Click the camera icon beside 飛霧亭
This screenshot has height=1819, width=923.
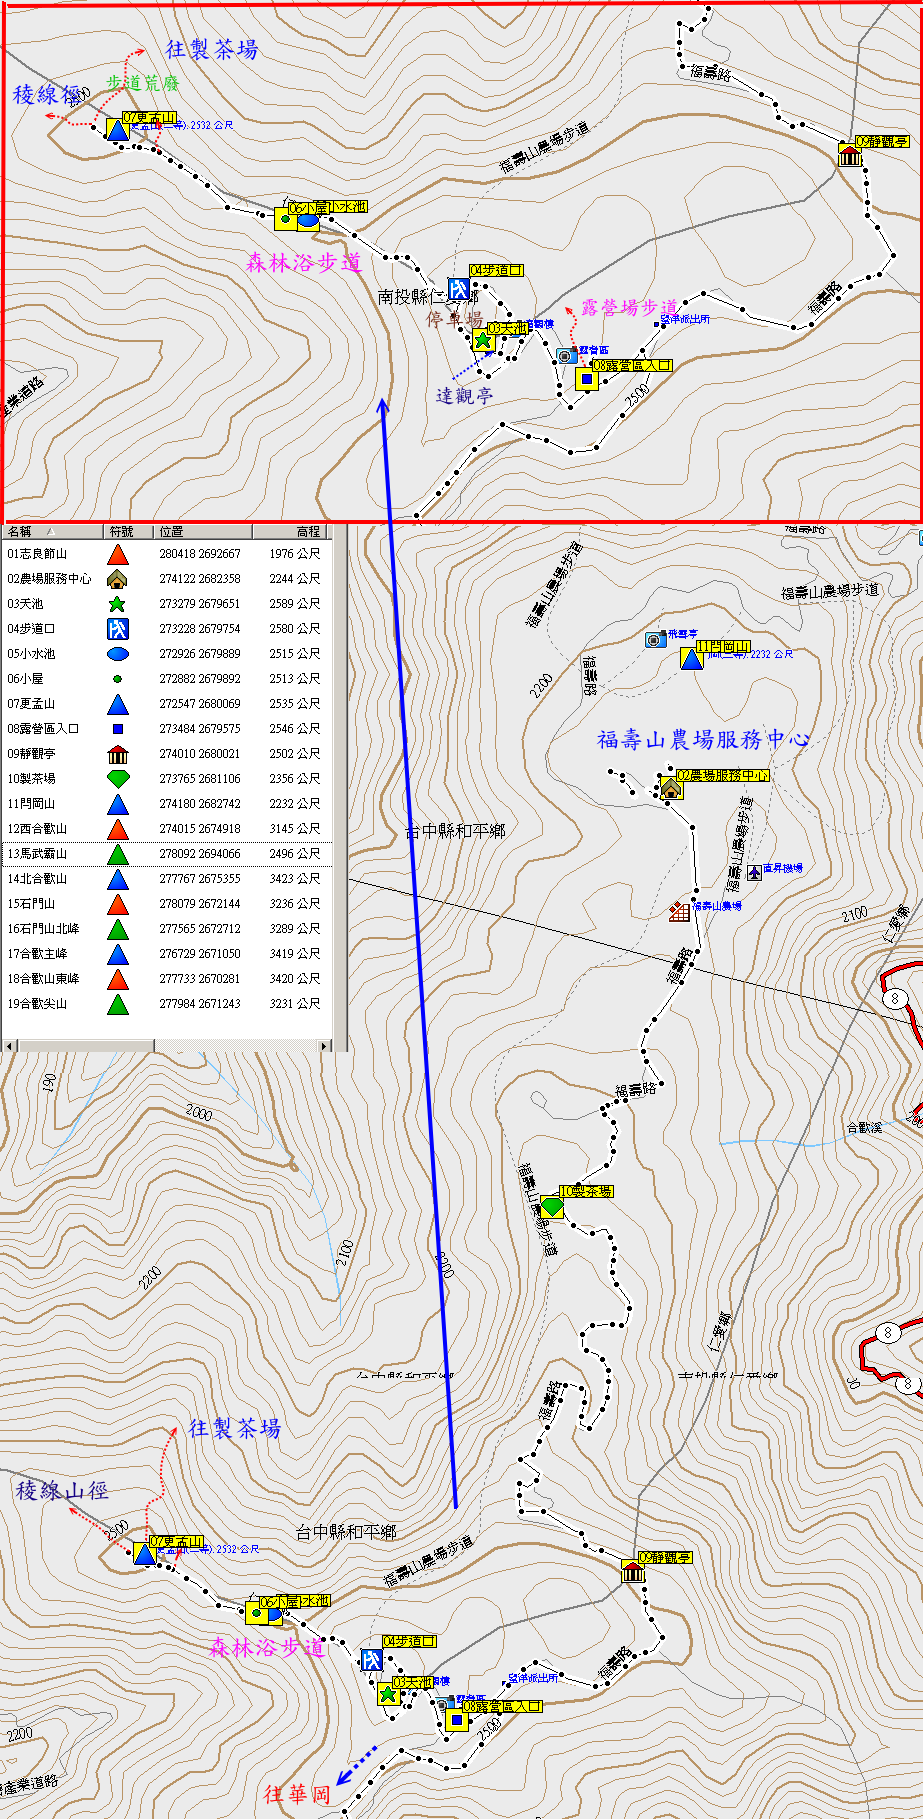[654, 640]
